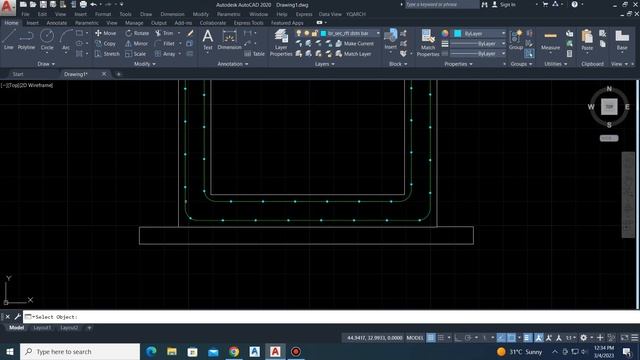Click the keyword search box in the title bar
Viewport: 640px width, 360px height.
(x=441, y=4)
